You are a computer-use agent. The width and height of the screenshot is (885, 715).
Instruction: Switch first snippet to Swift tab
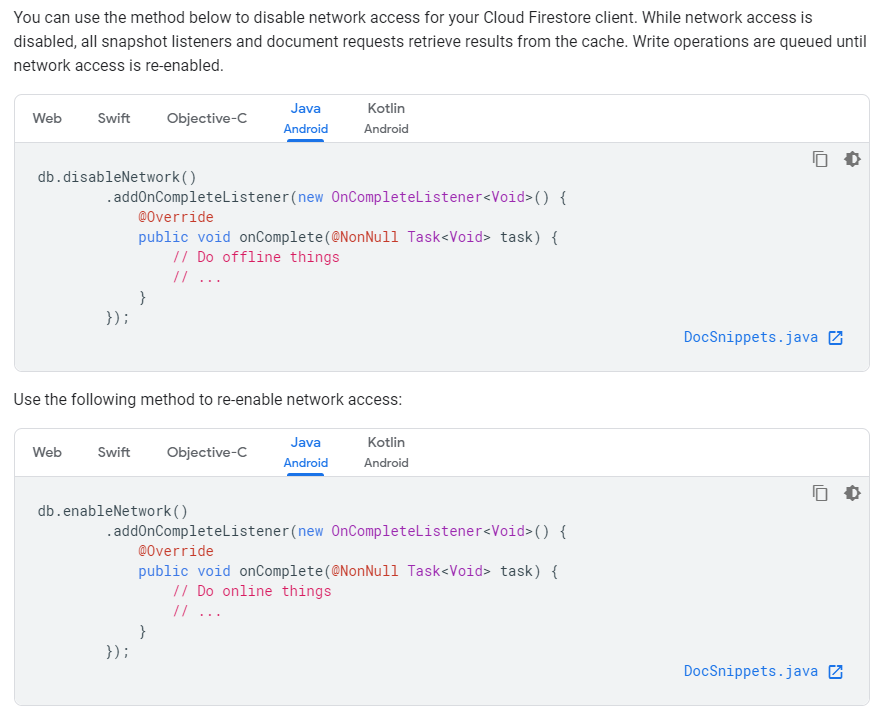coord(114,119)
